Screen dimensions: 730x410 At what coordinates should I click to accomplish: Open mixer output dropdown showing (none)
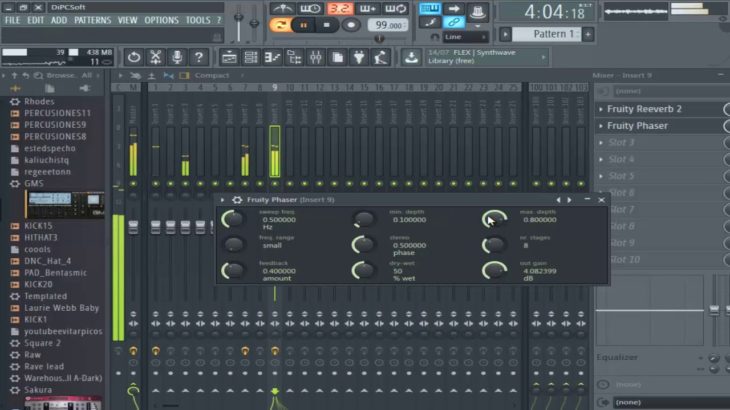pyautogui.click(x=670, y=402)
